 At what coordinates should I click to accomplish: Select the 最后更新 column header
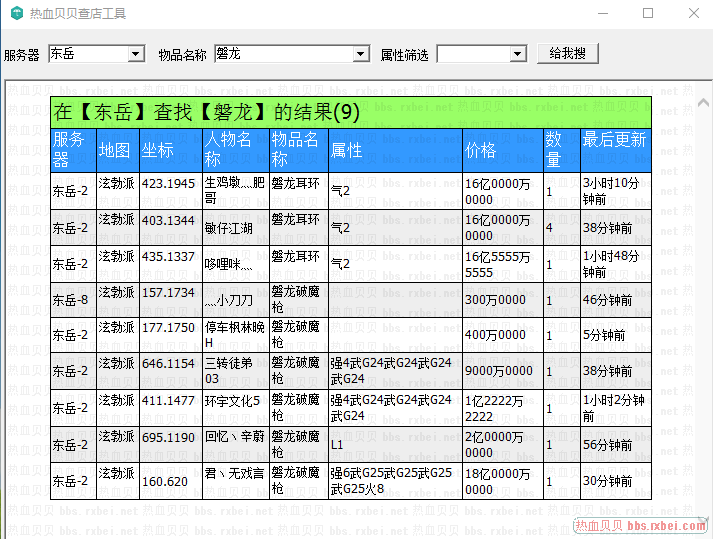[x=614, y=150]
